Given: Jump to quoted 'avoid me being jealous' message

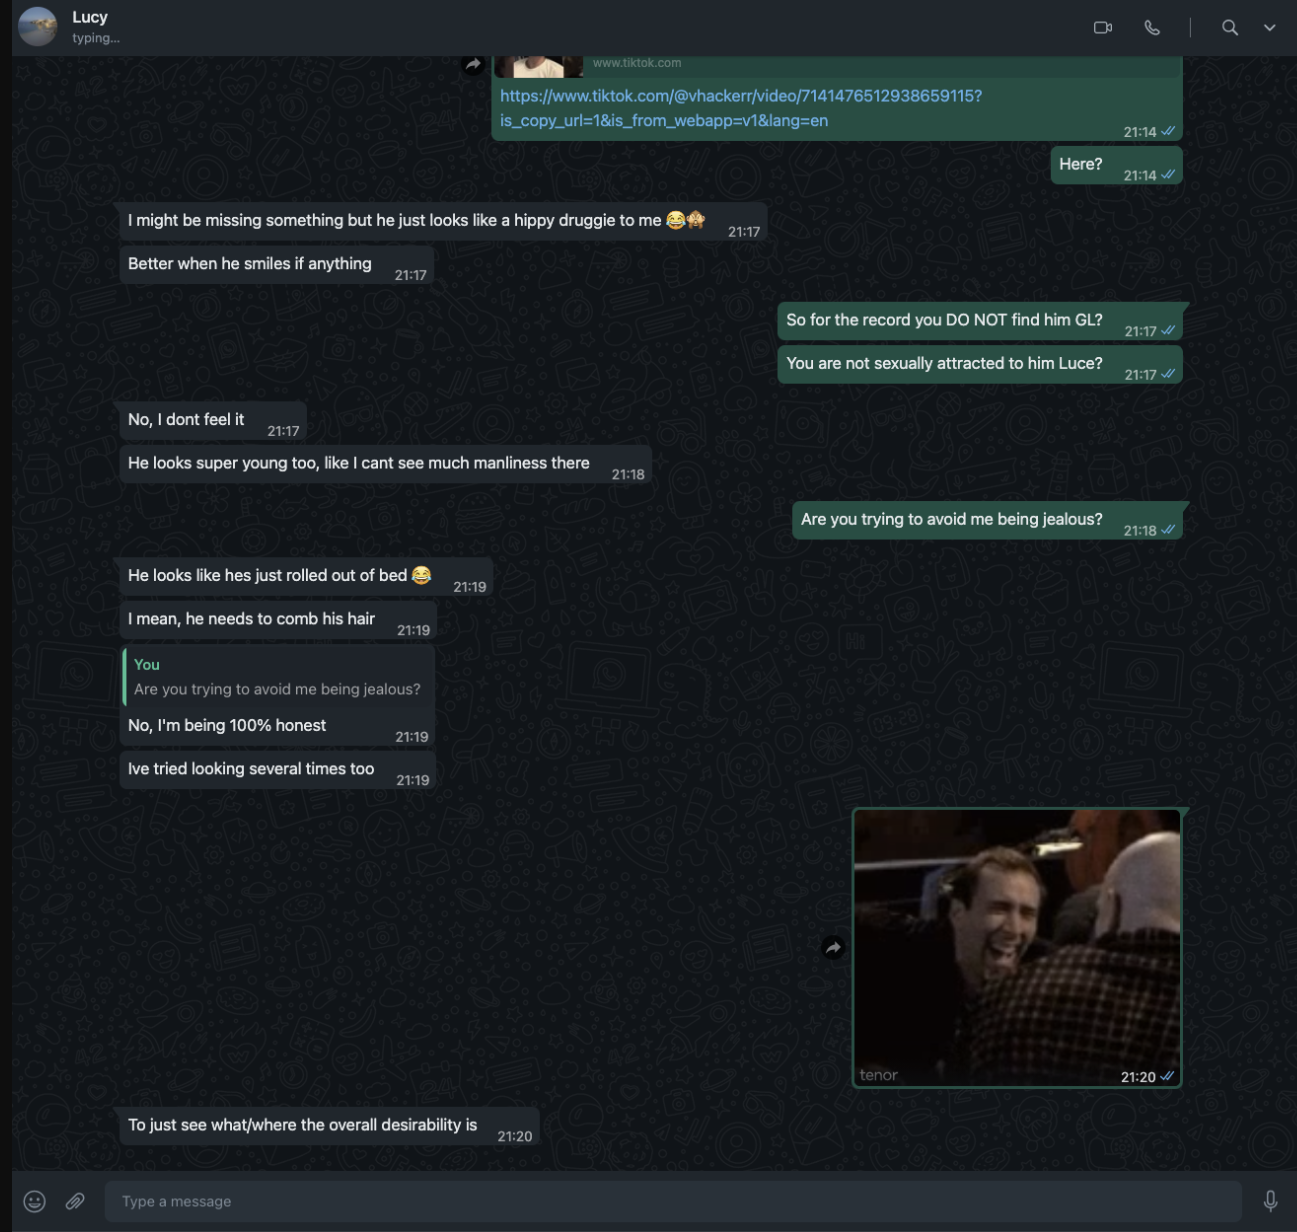Looking at the screenshot, I should coord(277,677).
